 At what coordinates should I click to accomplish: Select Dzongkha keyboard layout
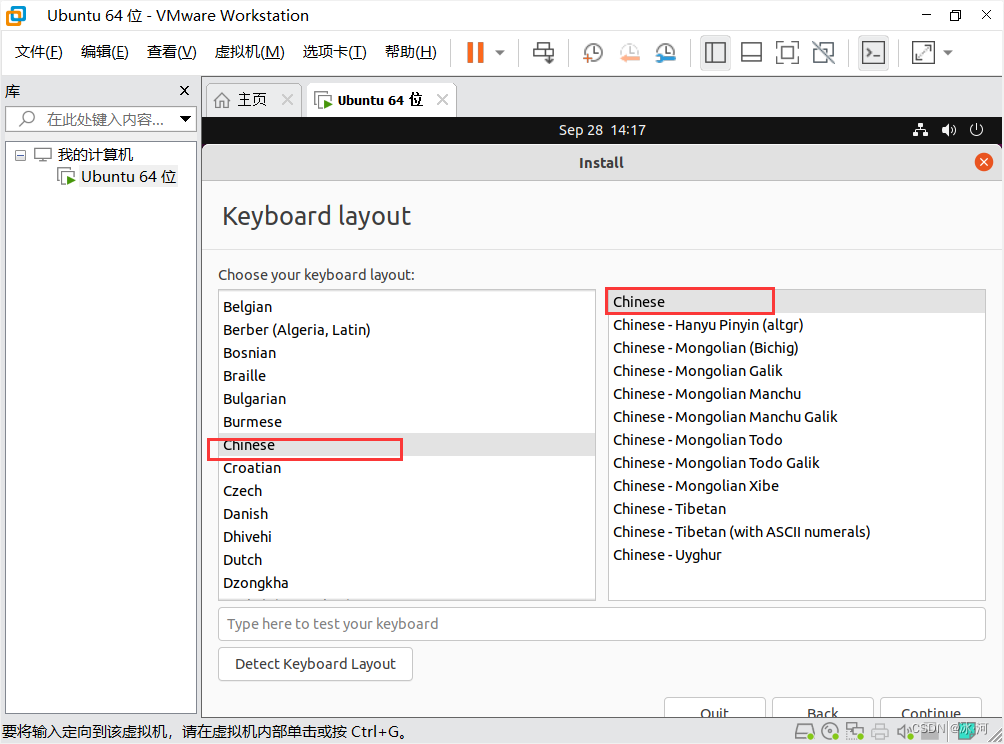click(x=407, y=583)
